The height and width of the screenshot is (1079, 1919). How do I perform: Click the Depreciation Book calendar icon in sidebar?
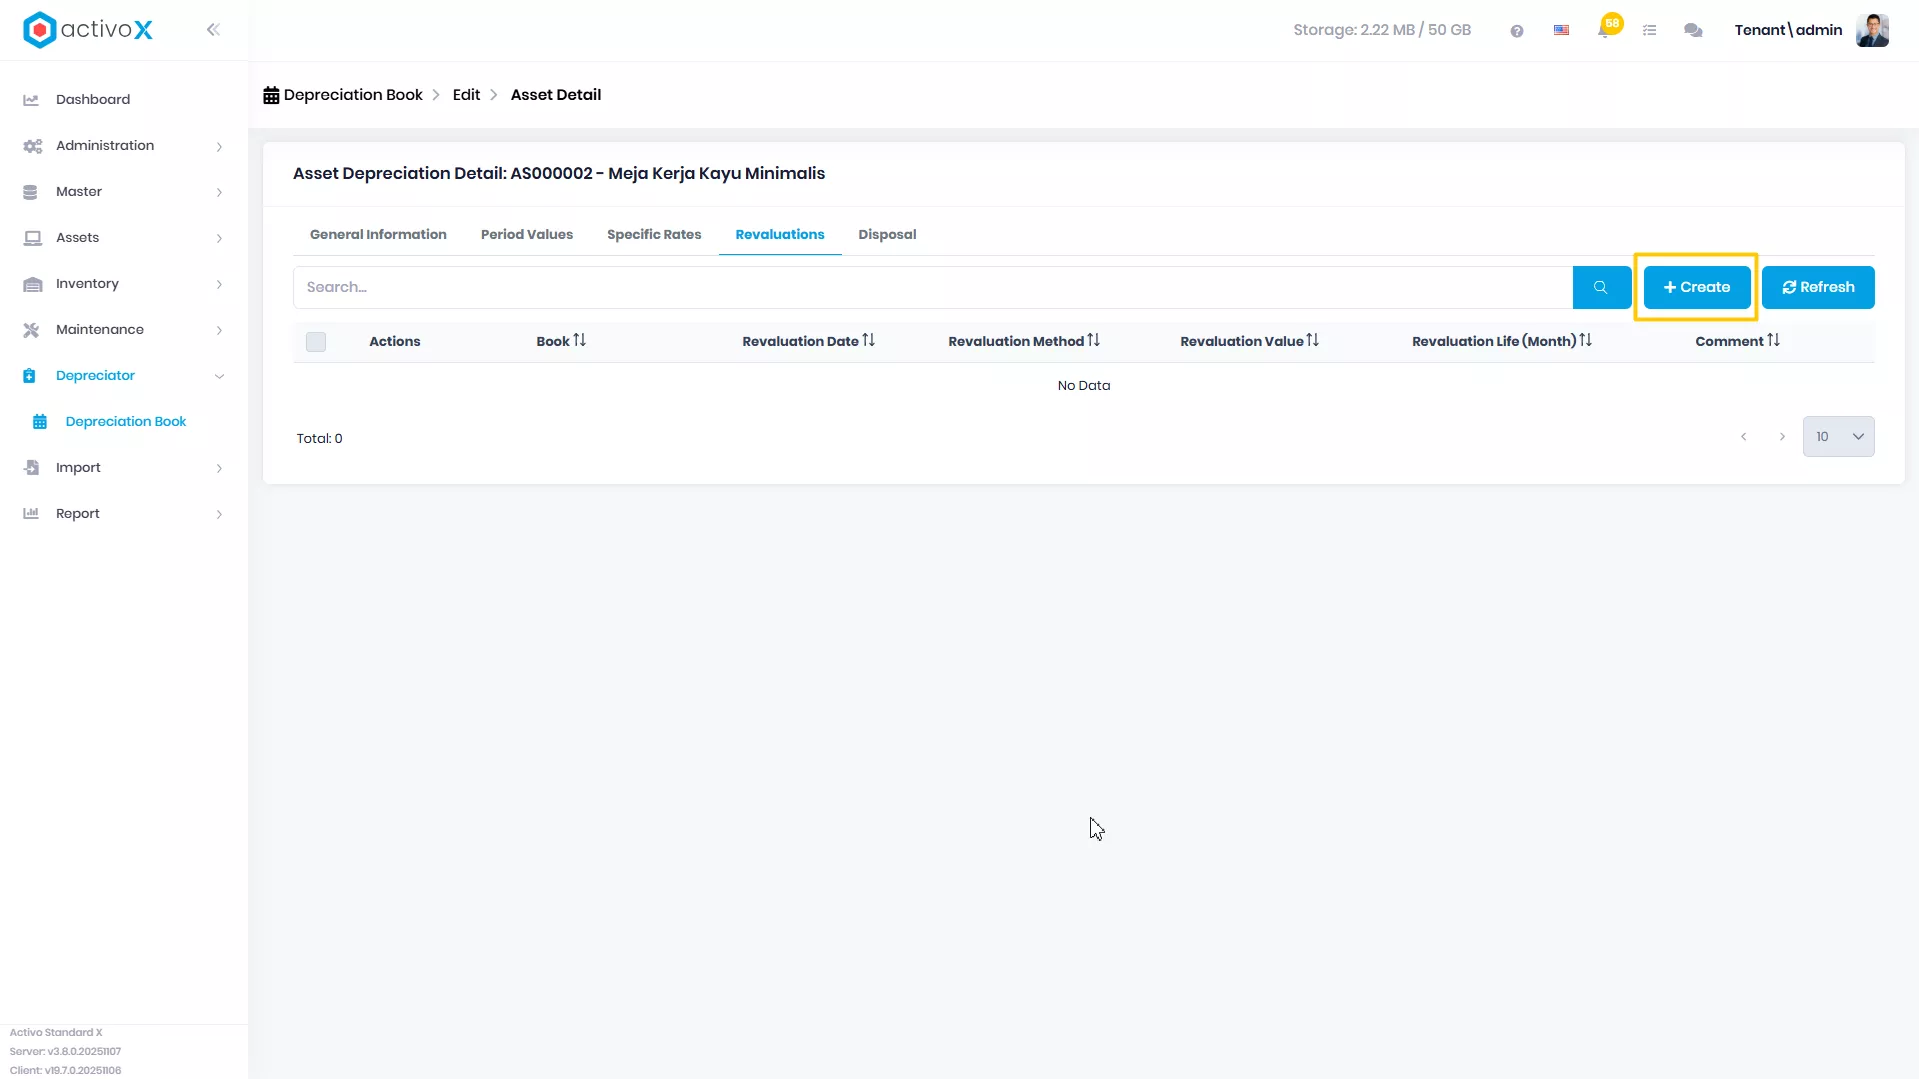pyautogui.click(x=40, y=422)
